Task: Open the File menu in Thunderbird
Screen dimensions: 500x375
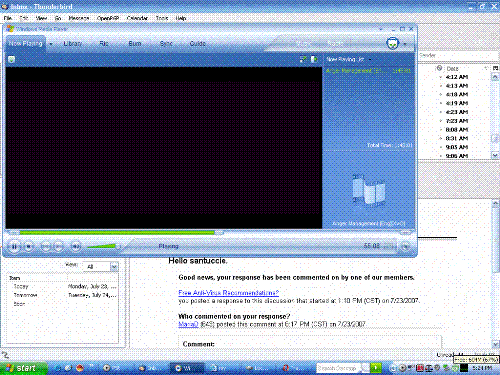Action: pos(8,18)
